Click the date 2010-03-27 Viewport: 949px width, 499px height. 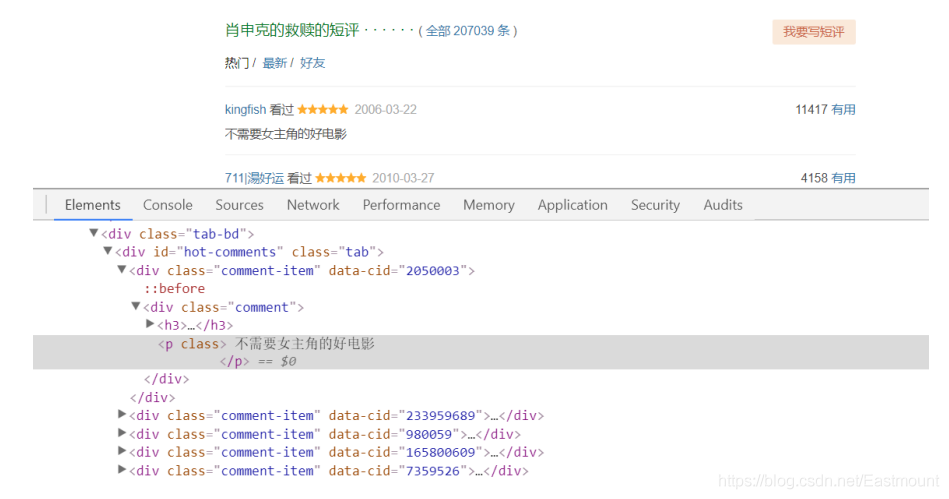pos(403,178)
